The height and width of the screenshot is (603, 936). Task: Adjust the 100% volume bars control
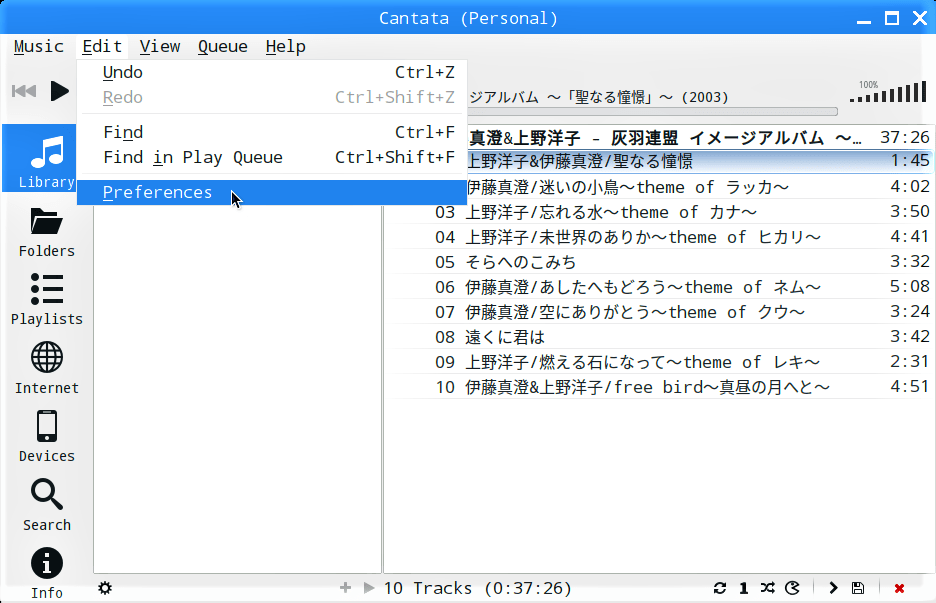(888, 92)
